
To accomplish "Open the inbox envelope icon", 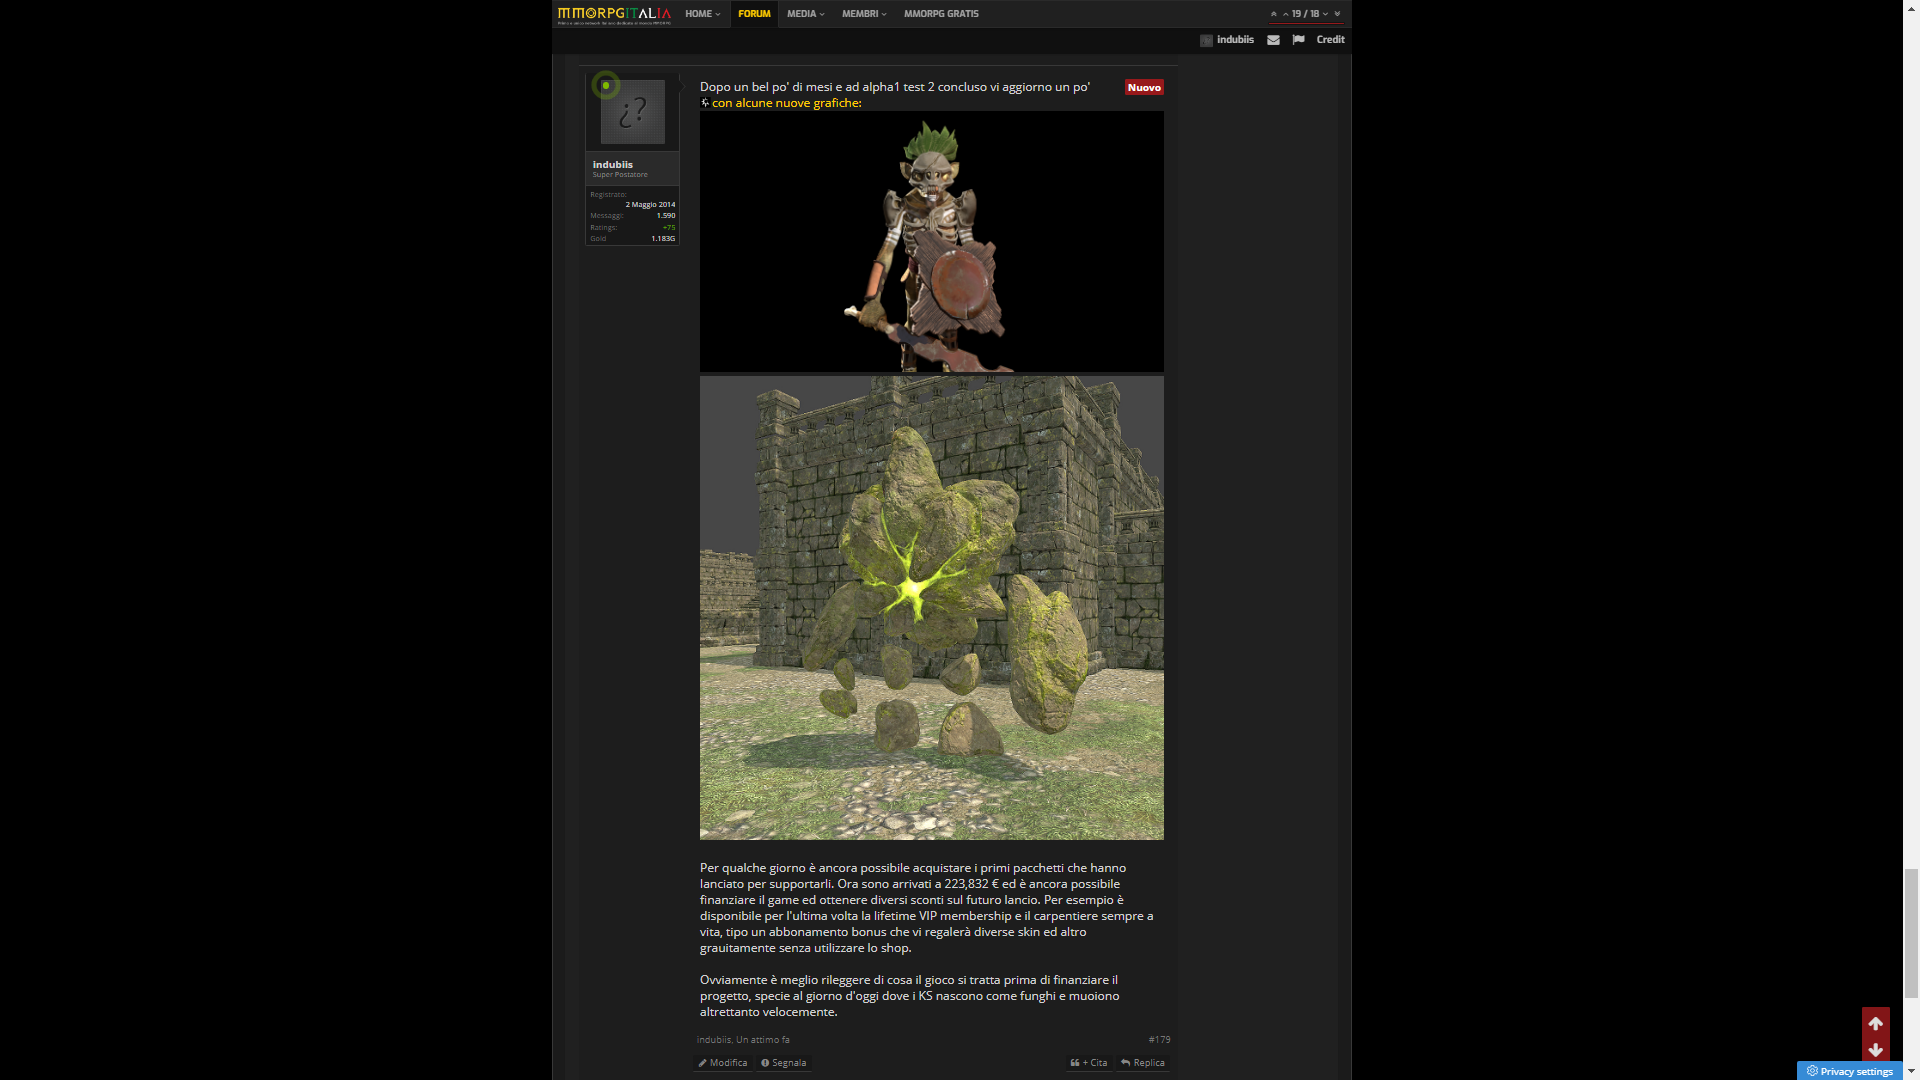I will point(1273,40).
